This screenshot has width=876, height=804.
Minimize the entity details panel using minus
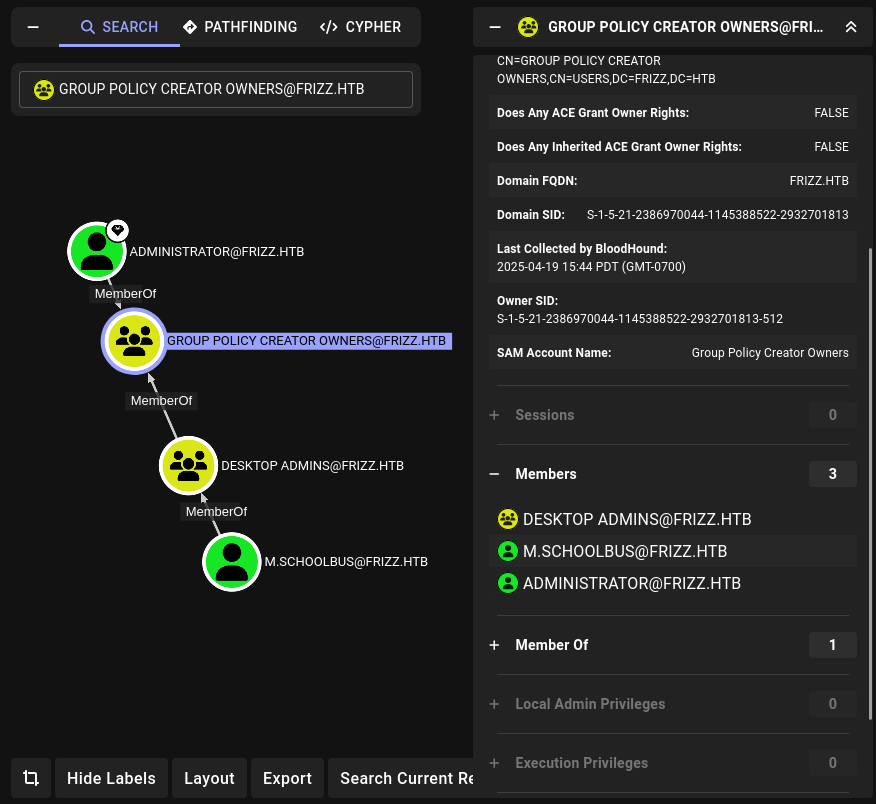pos(495,27)
